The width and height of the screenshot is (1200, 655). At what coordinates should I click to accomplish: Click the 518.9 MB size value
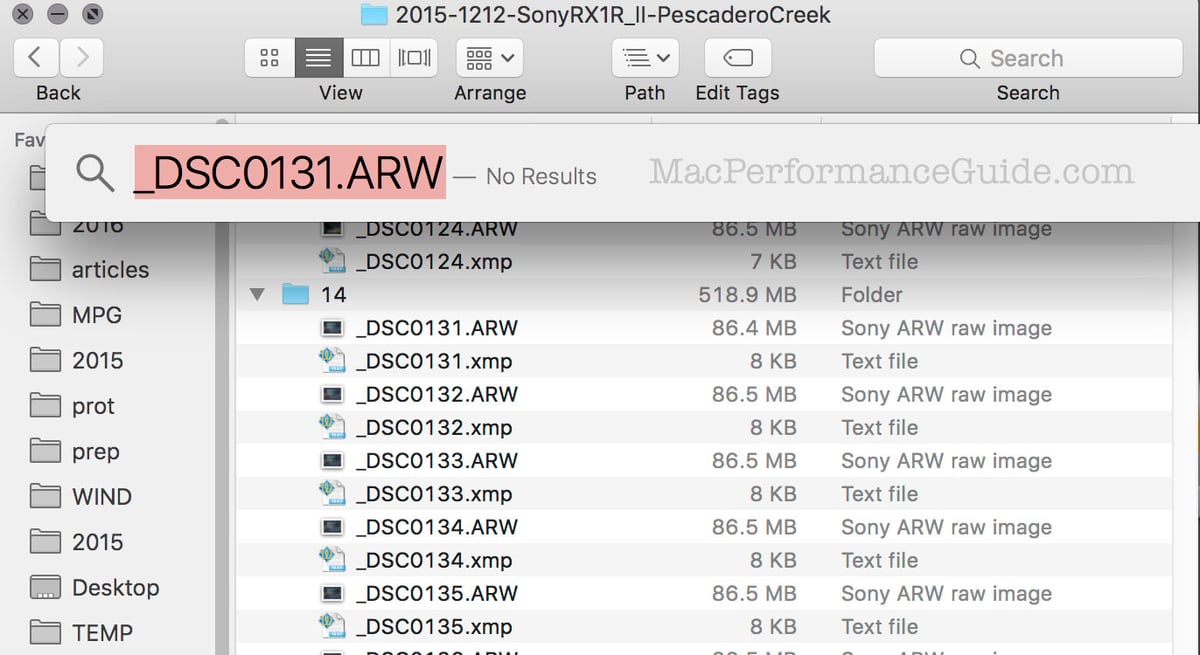[x=750, y=295]
